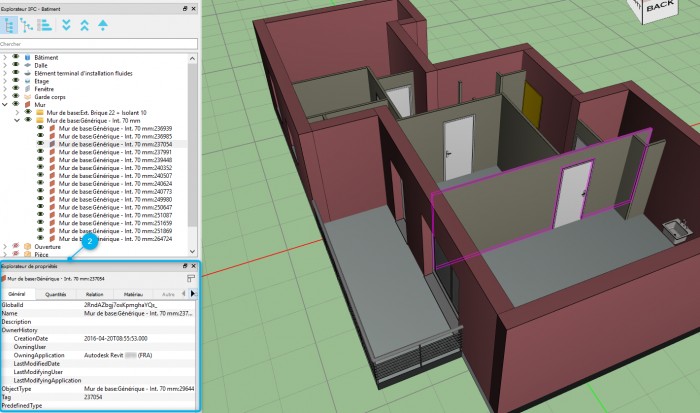Select the tree structure view icon
Viewport: 700px width, 413px height.
click(8, 25)
